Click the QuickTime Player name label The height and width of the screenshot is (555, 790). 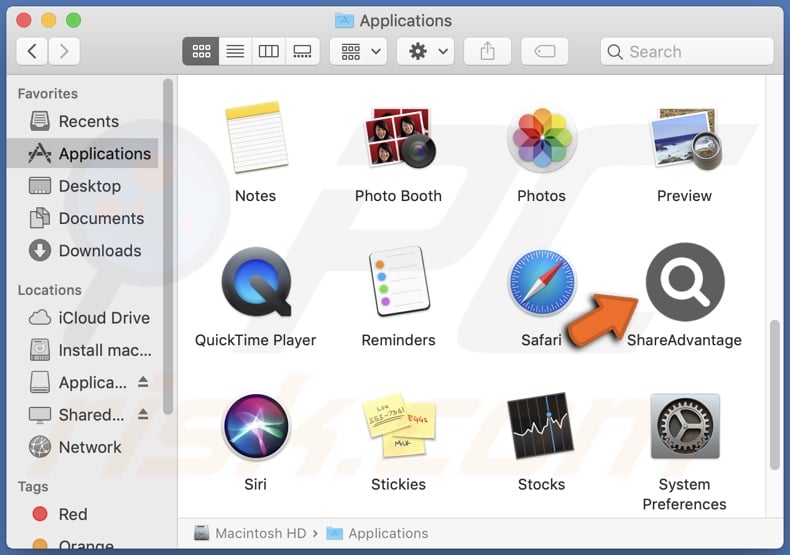[255, 340]
